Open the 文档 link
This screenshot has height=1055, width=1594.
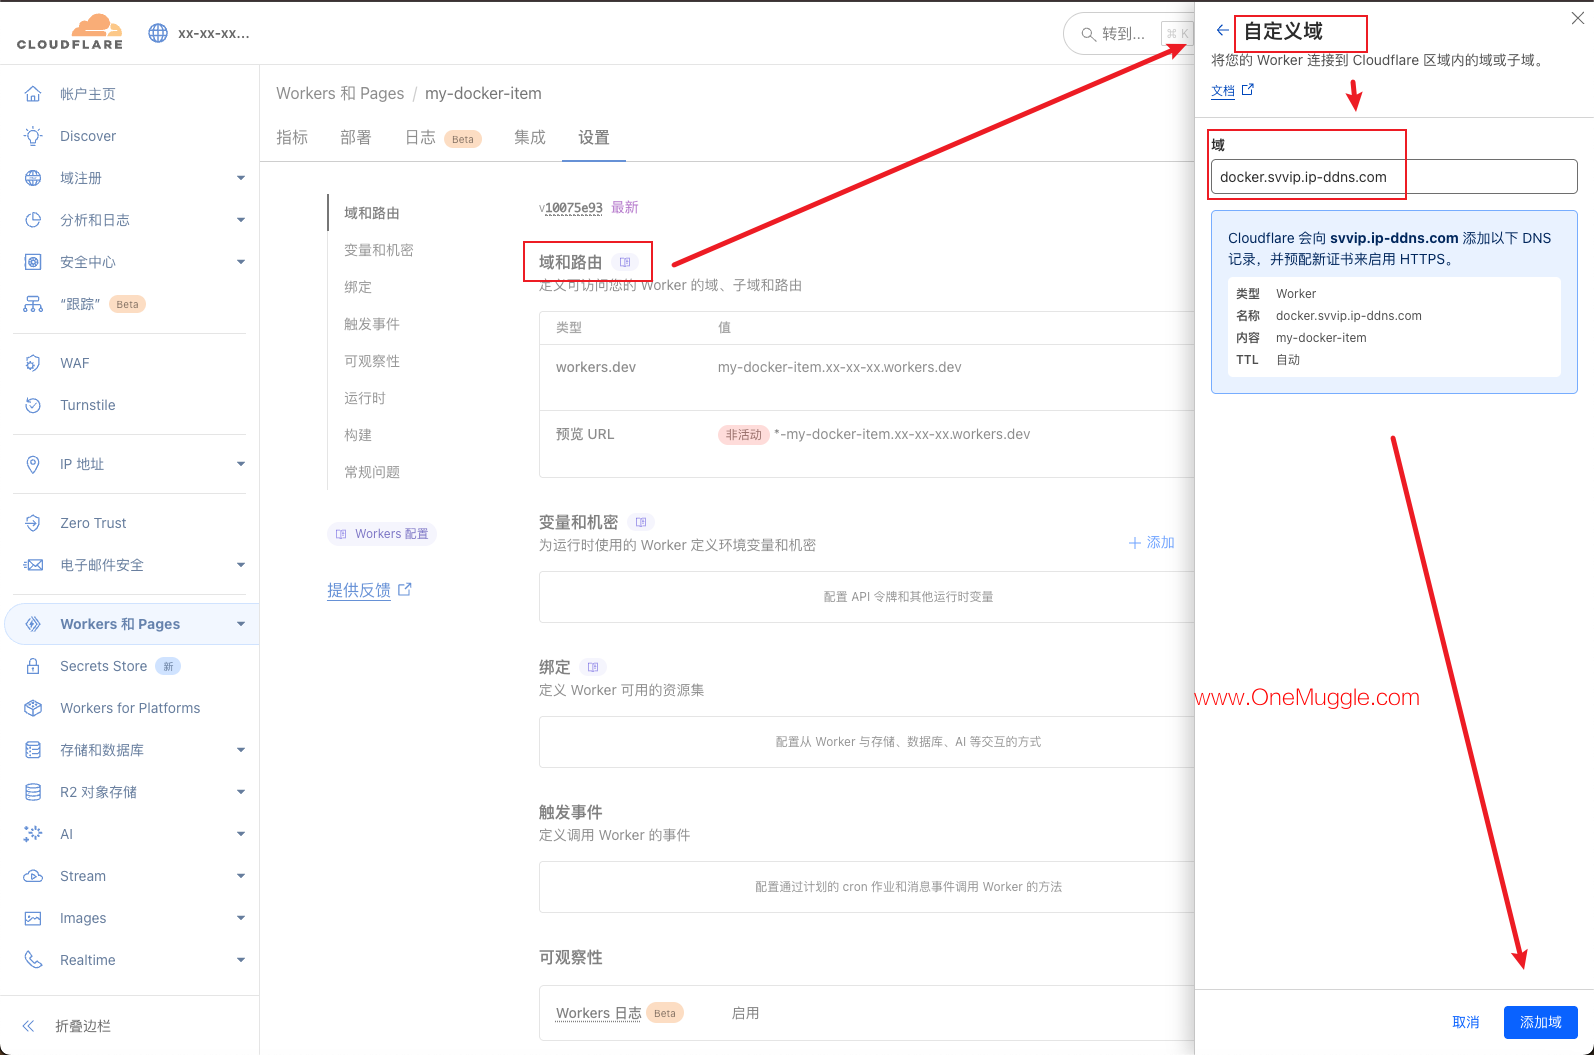point(1232,90)
